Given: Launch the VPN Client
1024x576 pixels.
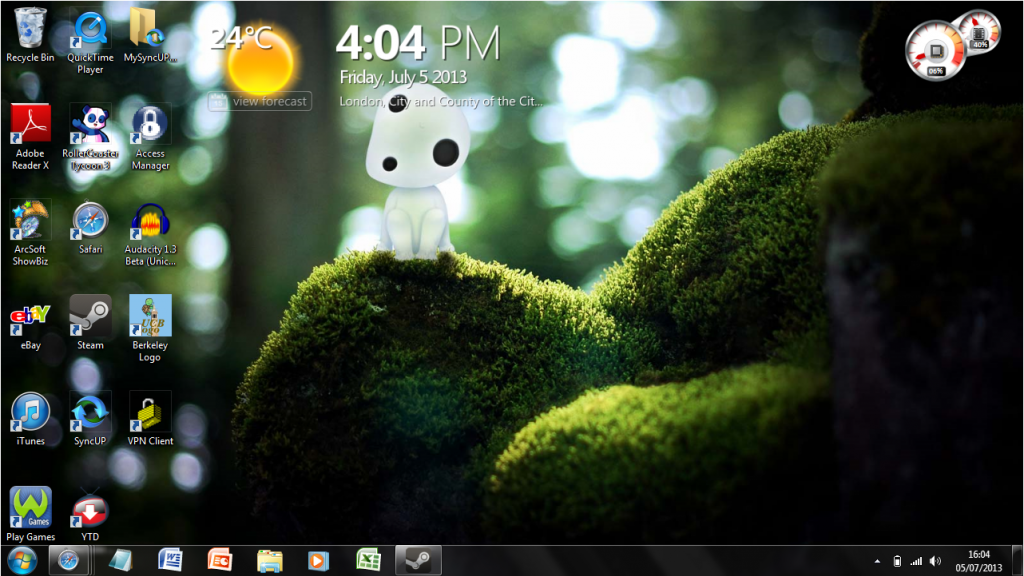Looking at the screenshot, I should [150, 410].
